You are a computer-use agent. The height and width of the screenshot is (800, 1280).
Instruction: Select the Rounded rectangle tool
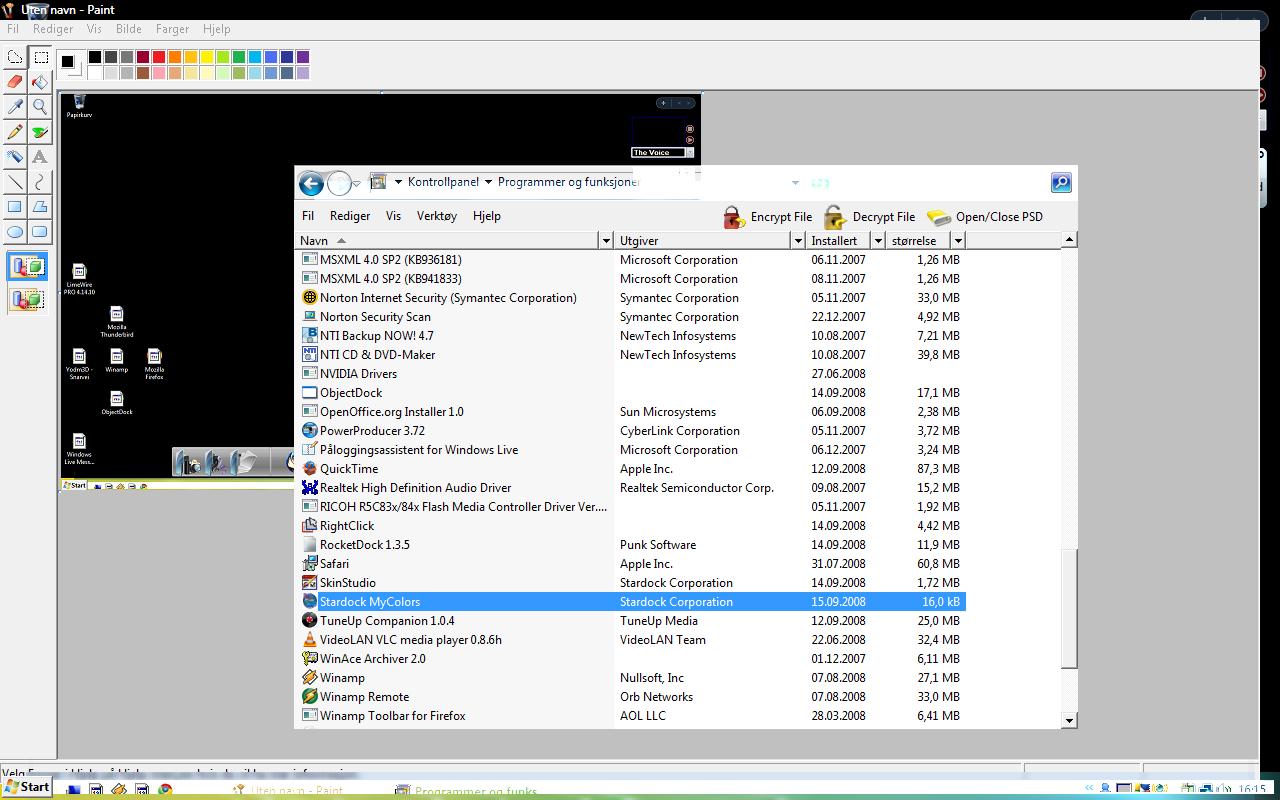[40, 232]
